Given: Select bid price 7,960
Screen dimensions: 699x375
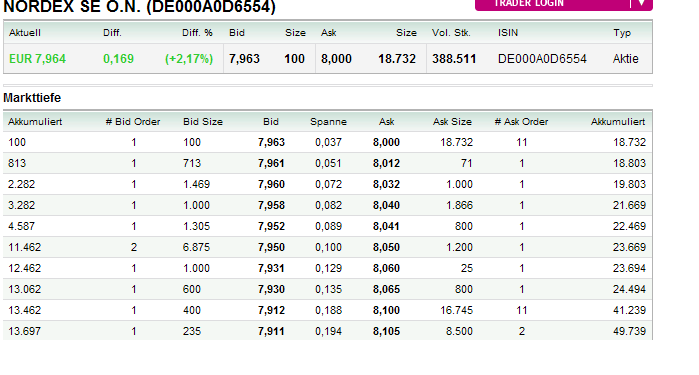Looking at the screenshot, I should click(271, 184).
